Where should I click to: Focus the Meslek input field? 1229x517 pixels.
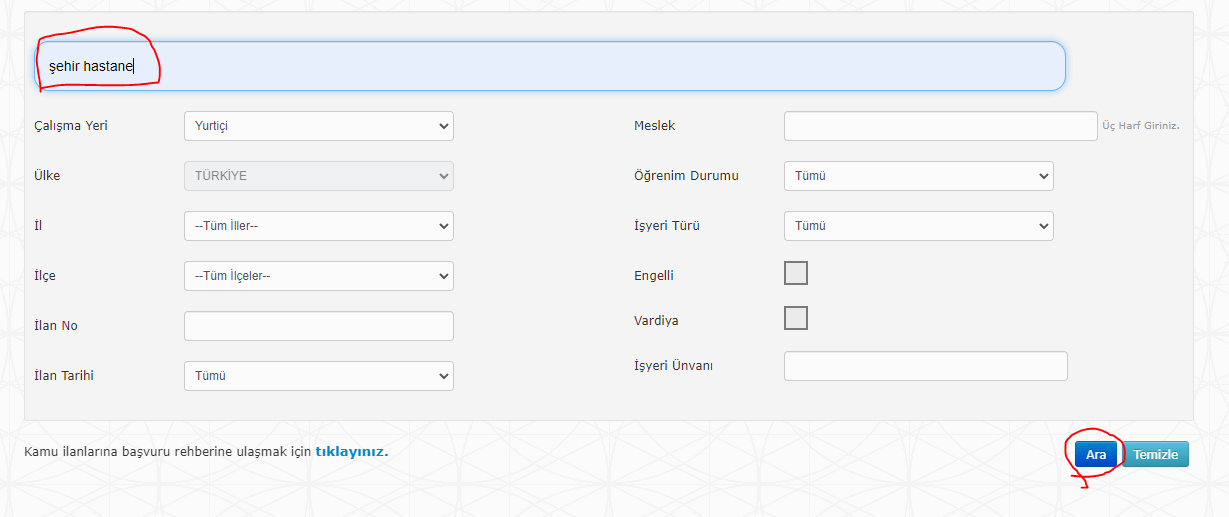[x=941, y=126]
